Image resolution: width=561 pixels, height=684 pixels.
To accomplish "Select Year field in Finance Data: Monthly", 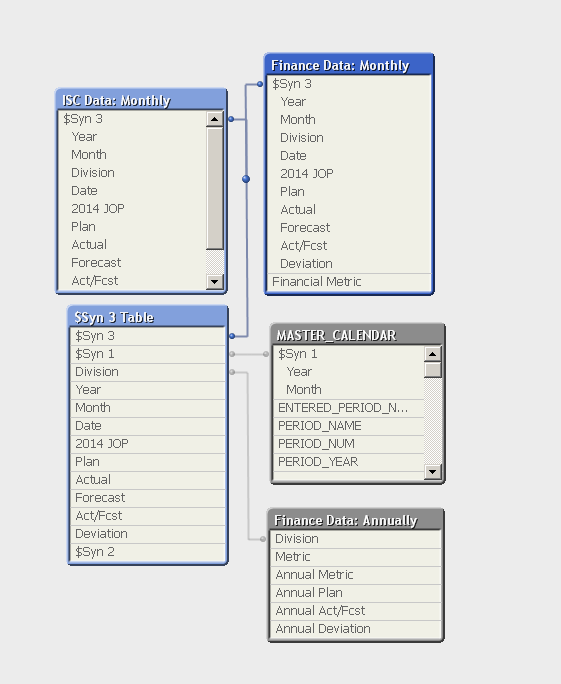I will click(x=349, y=102).
